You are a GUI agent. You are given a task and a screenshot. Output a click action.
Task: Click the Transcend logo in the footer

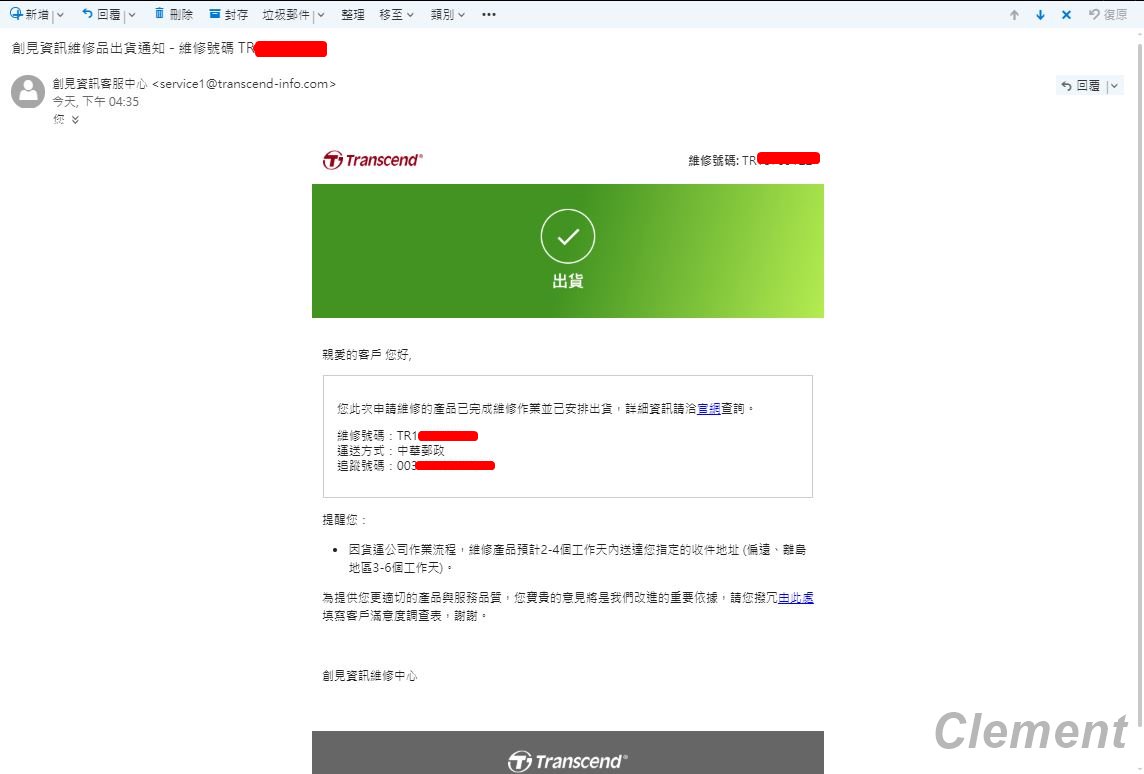click(568, 761)
